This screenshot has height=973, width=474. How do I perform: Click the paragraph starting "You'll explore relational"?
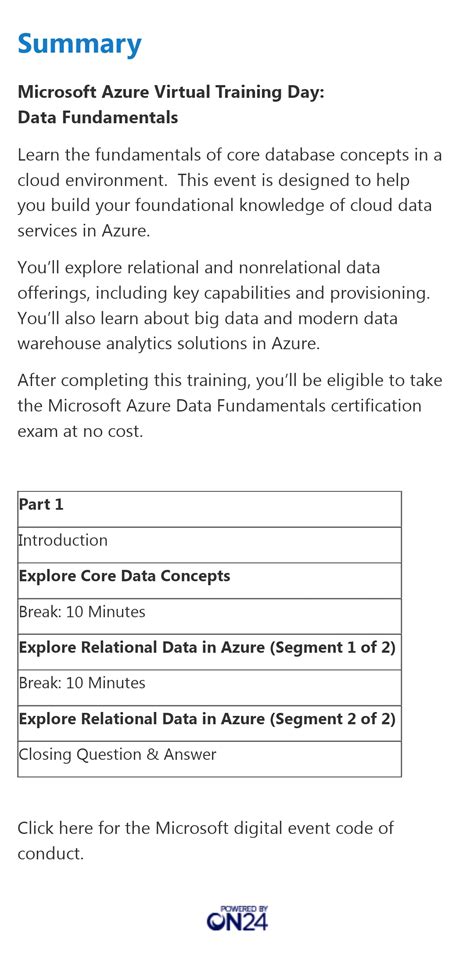coord(223,305)
